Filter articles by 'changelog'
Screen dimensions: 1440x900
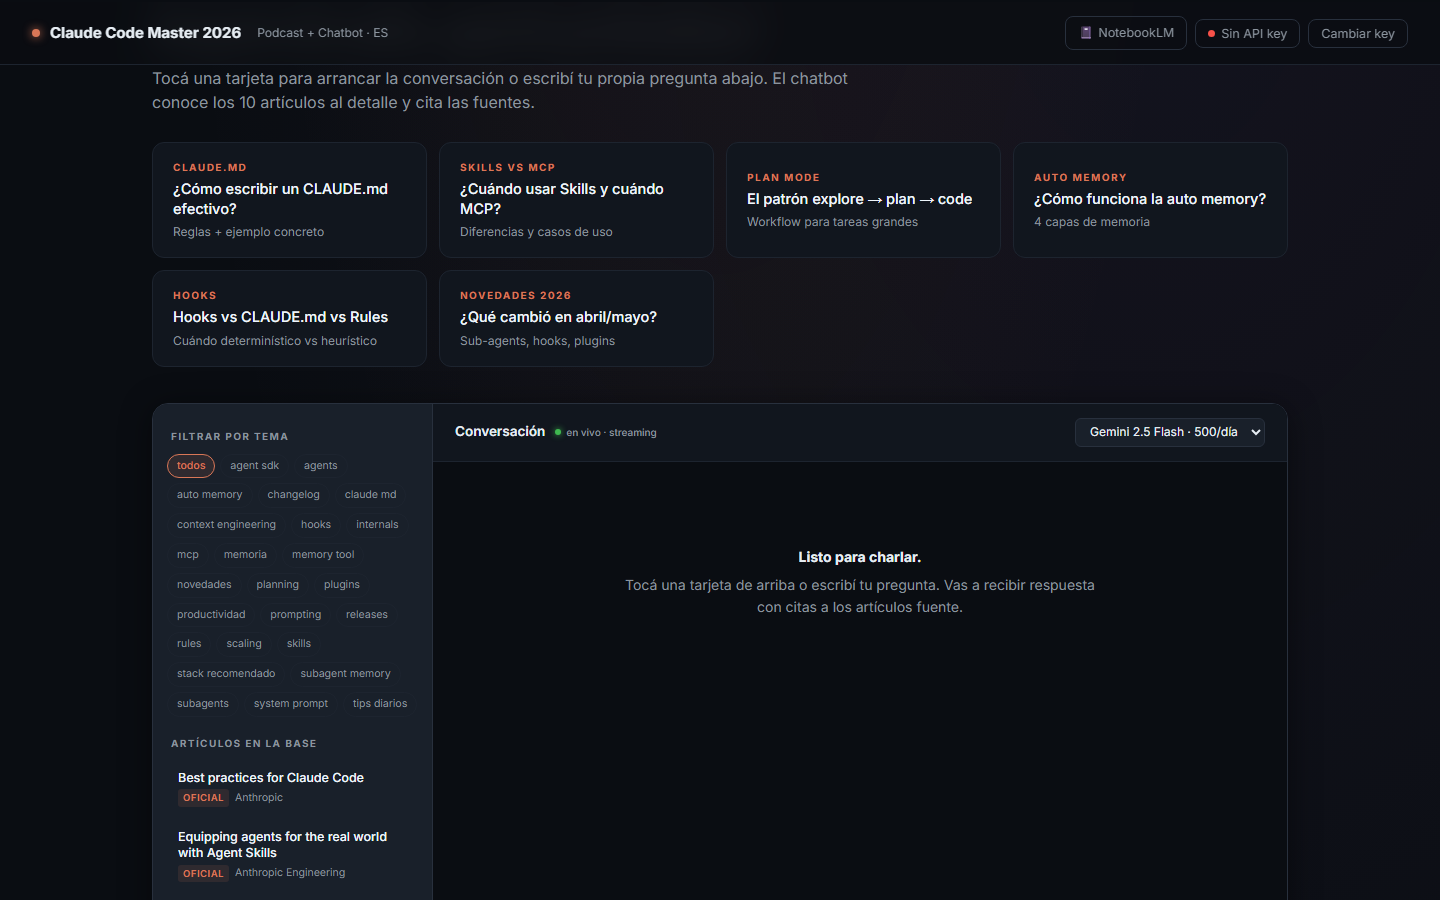click(x=293, y=495)
